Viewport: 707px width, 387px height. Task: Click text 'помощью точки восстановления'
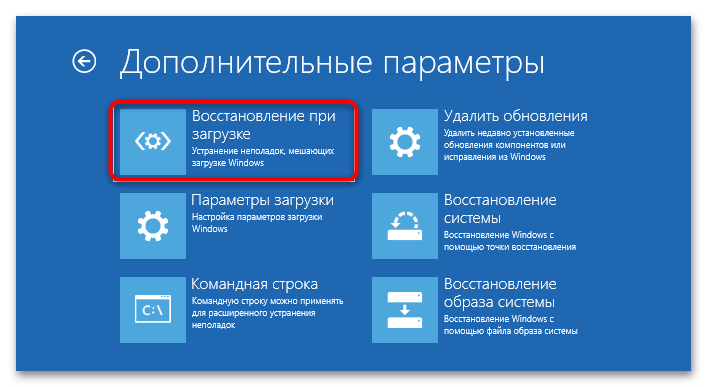[510, 247]
